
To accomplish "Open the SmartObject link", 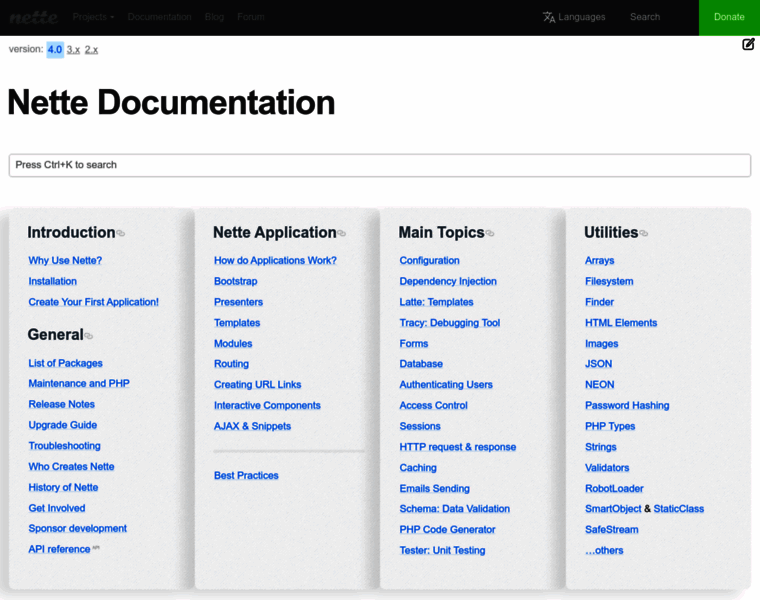I will pos(613,509).
